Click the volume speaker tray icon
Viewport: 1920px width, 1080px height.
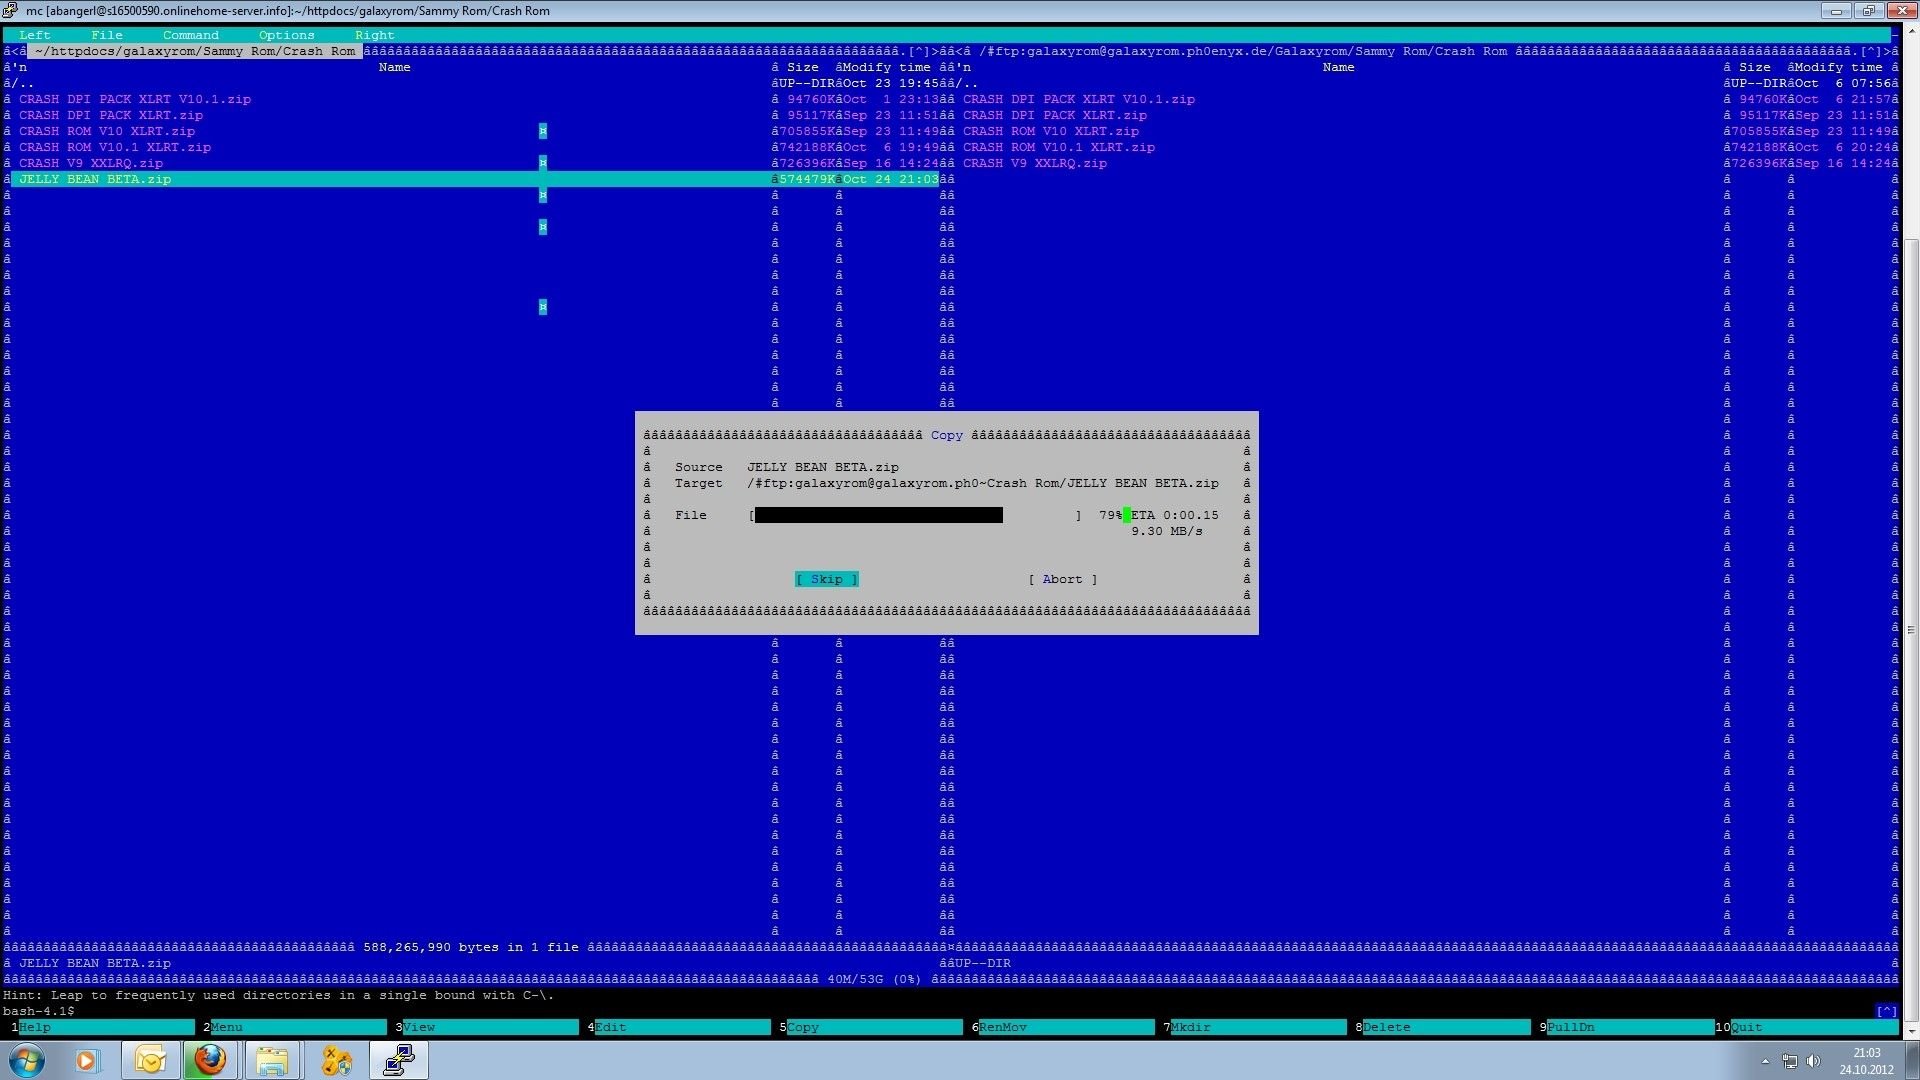(x=1813, y=1061)
